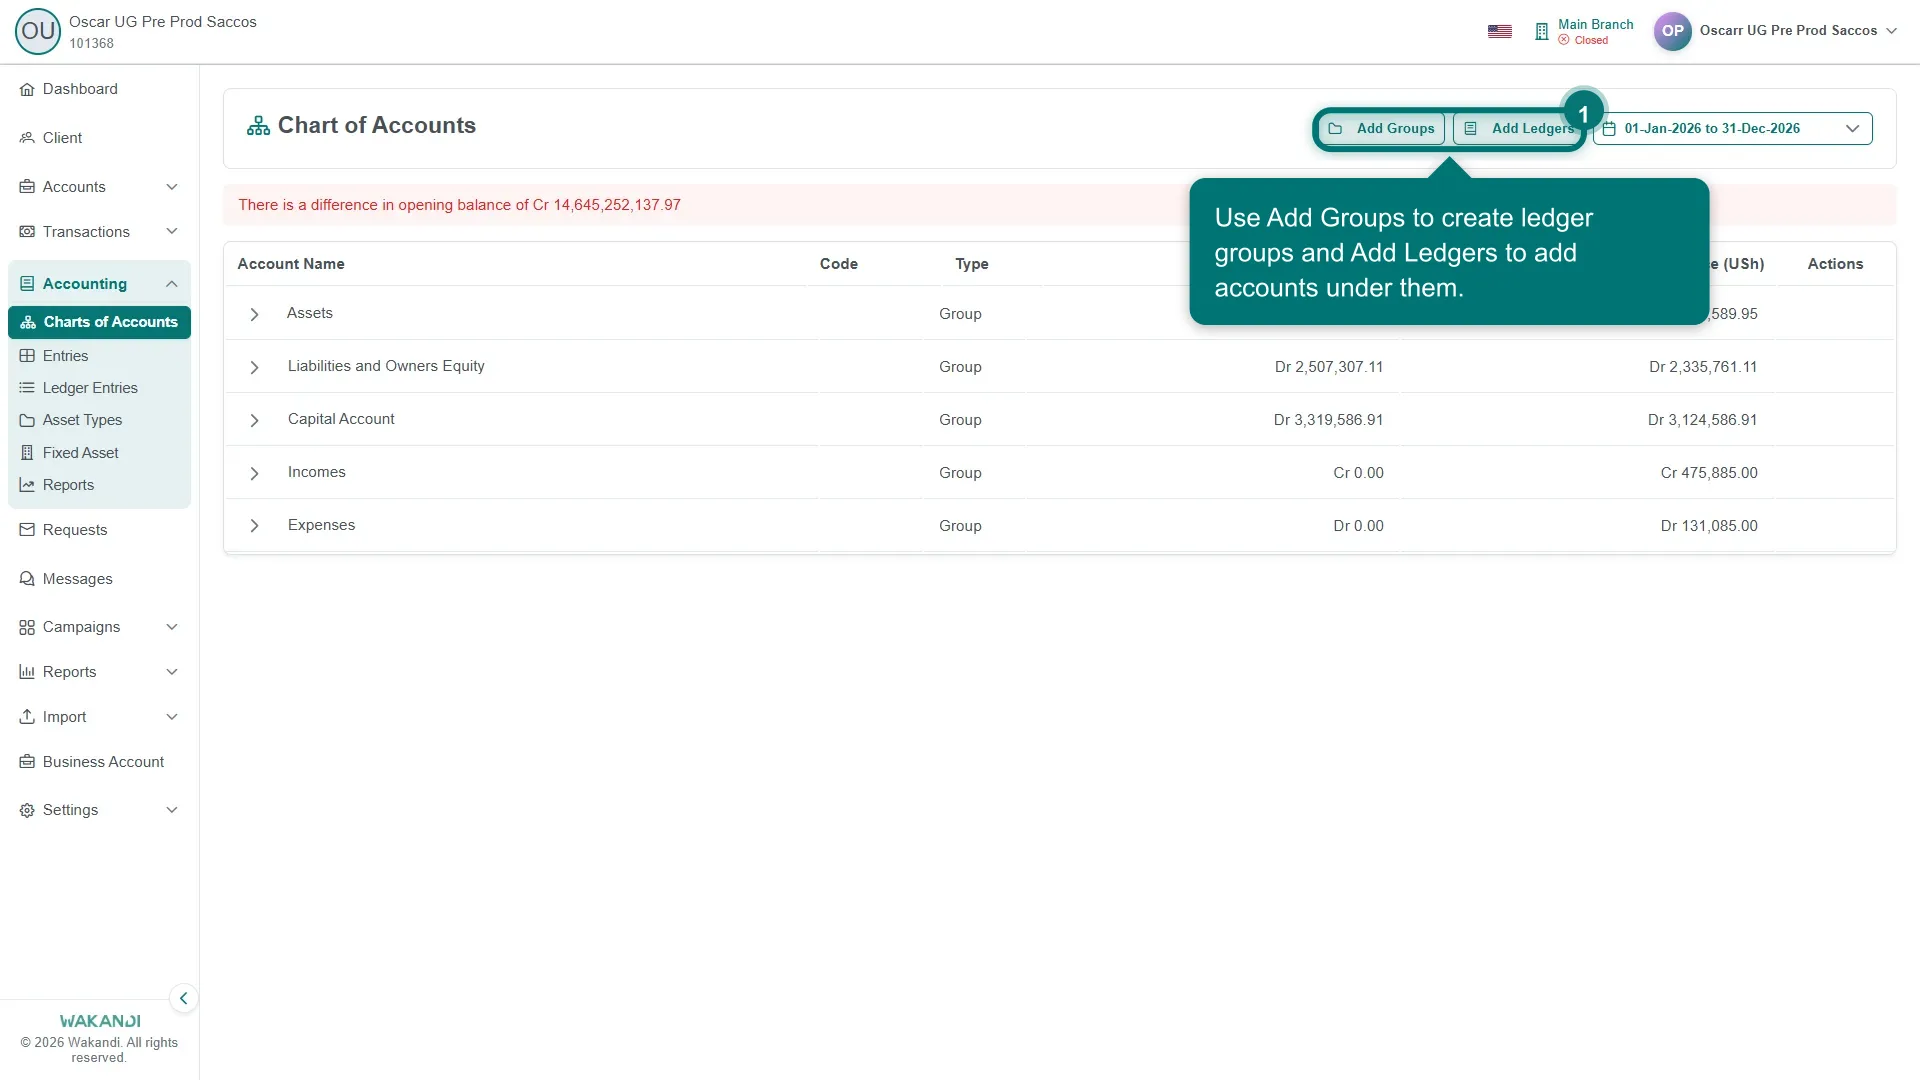Screen dimensions: 1920x1080
Task: Collapse the sidebar with the arrow button
Action: pos(184,998)
